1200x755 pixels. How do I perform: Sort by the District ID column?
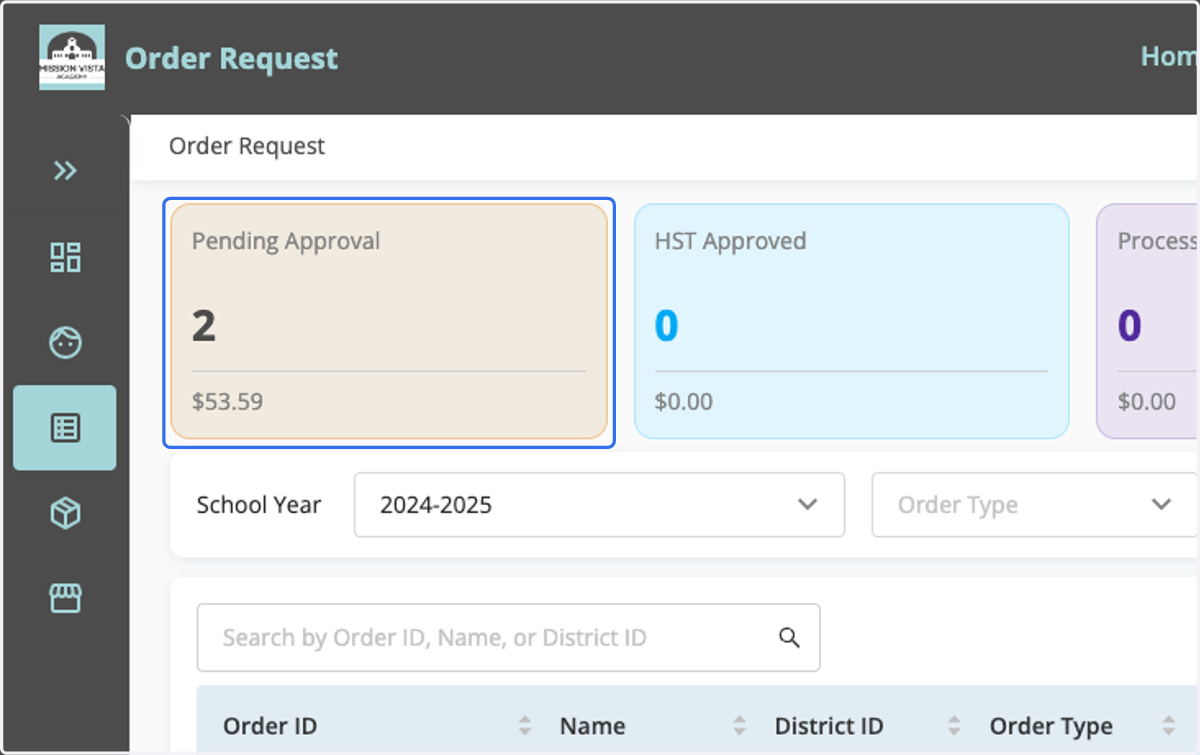954,727
